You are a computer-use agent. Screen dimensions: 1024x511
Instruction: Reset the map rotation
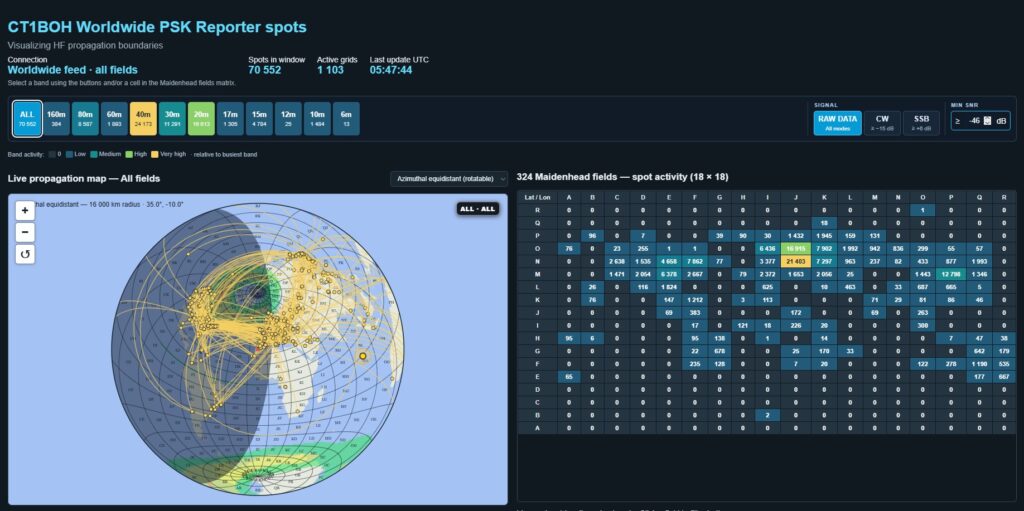coord(25,254)
